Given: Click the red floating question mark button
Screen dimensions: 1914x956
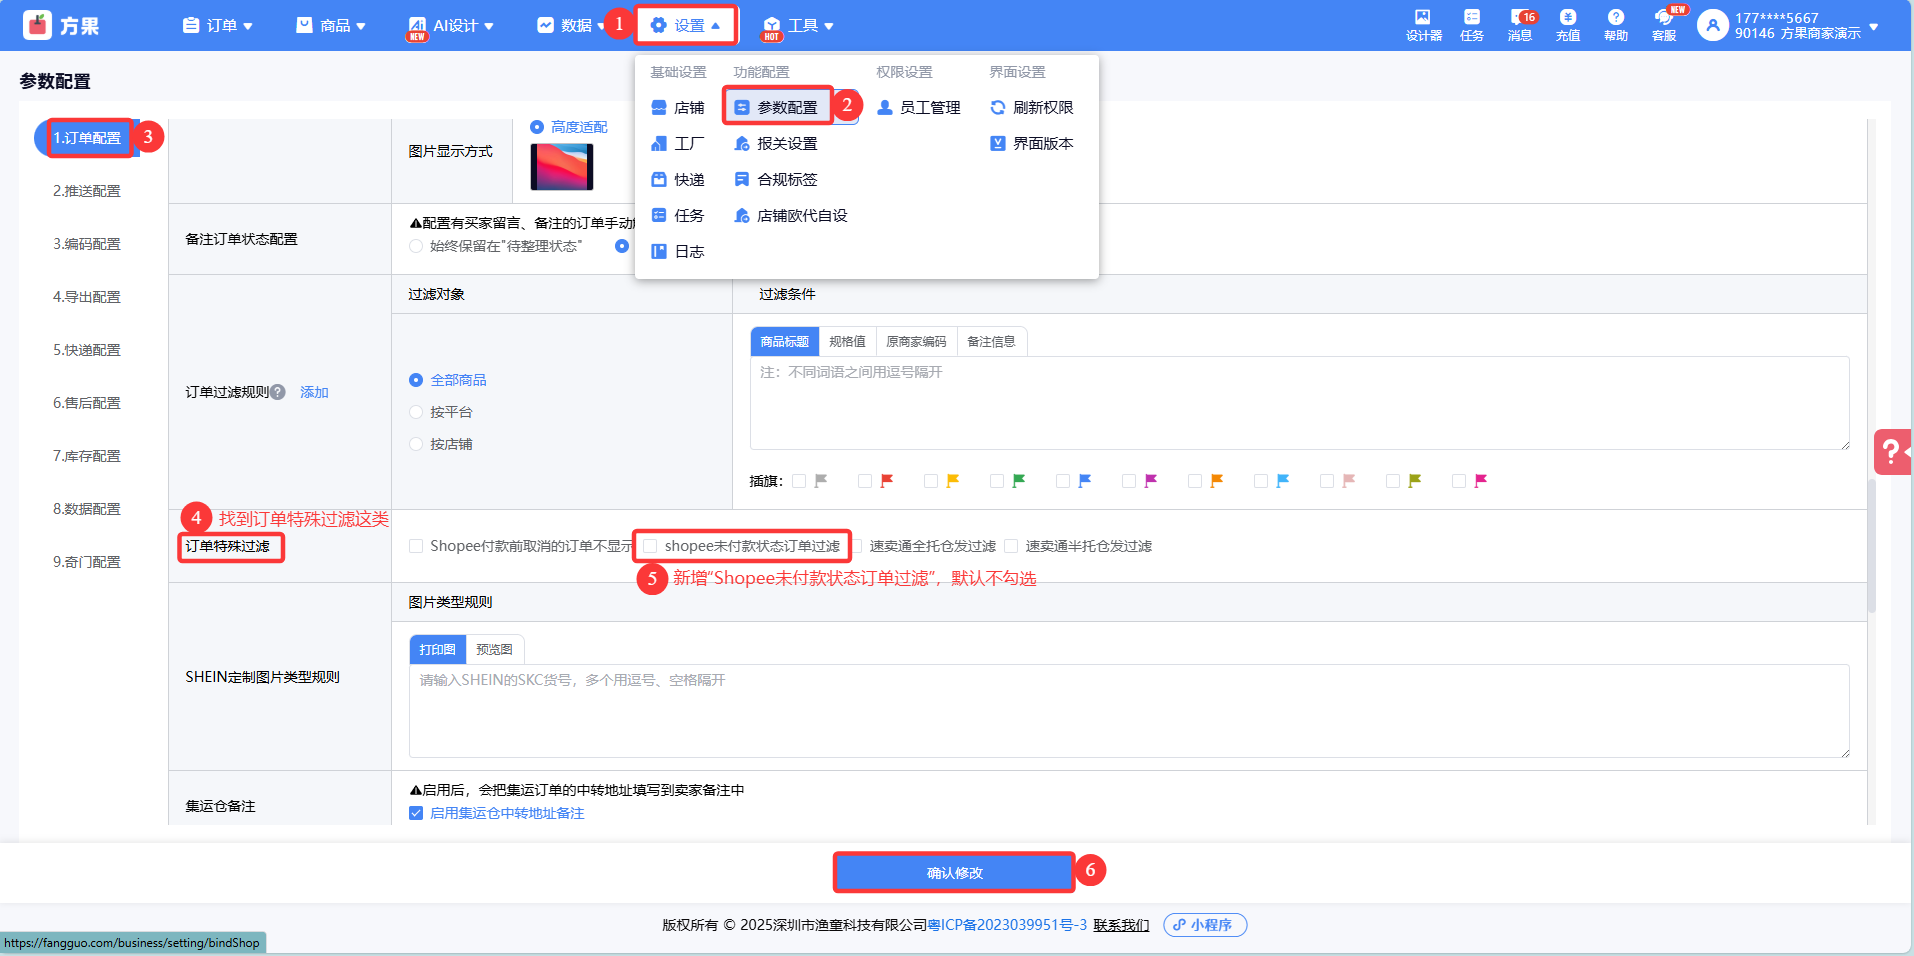Looking at the screenshot, I should coord(1891,452).
